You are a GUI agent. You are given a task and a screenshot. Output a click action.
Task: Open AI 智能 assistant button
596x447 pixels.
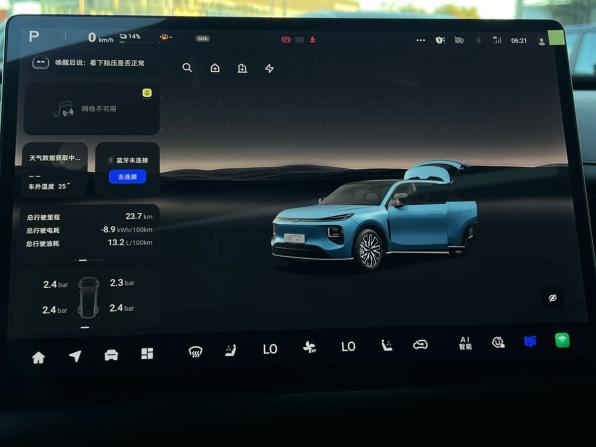pyautogui.click(x=465, y=343)
